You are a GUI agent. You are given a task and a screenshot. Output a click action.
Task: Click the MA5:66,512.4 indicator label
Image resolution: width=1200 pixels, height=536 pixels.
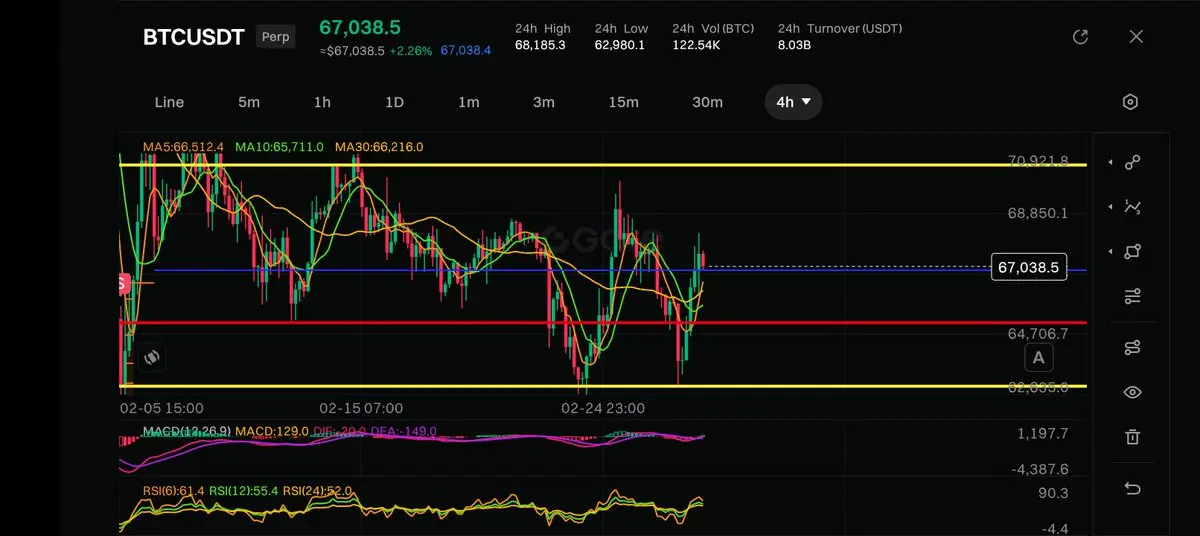pos(183,147)
